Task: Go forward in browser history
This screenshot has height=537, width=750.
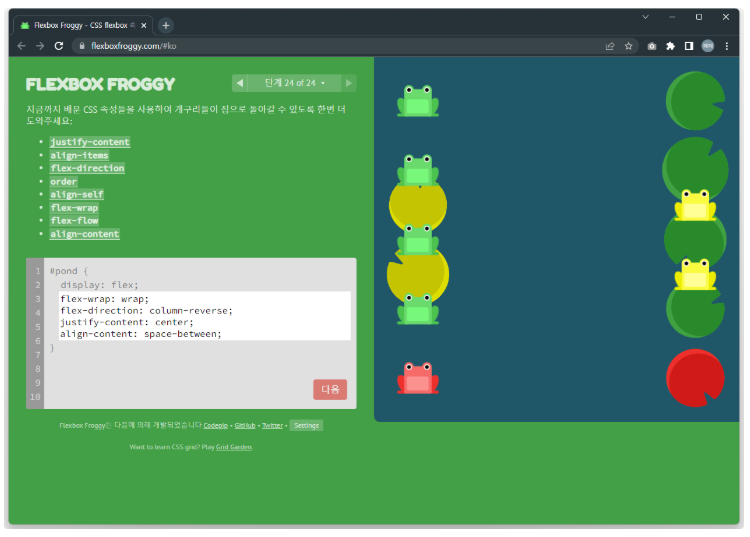Action: 40,46
